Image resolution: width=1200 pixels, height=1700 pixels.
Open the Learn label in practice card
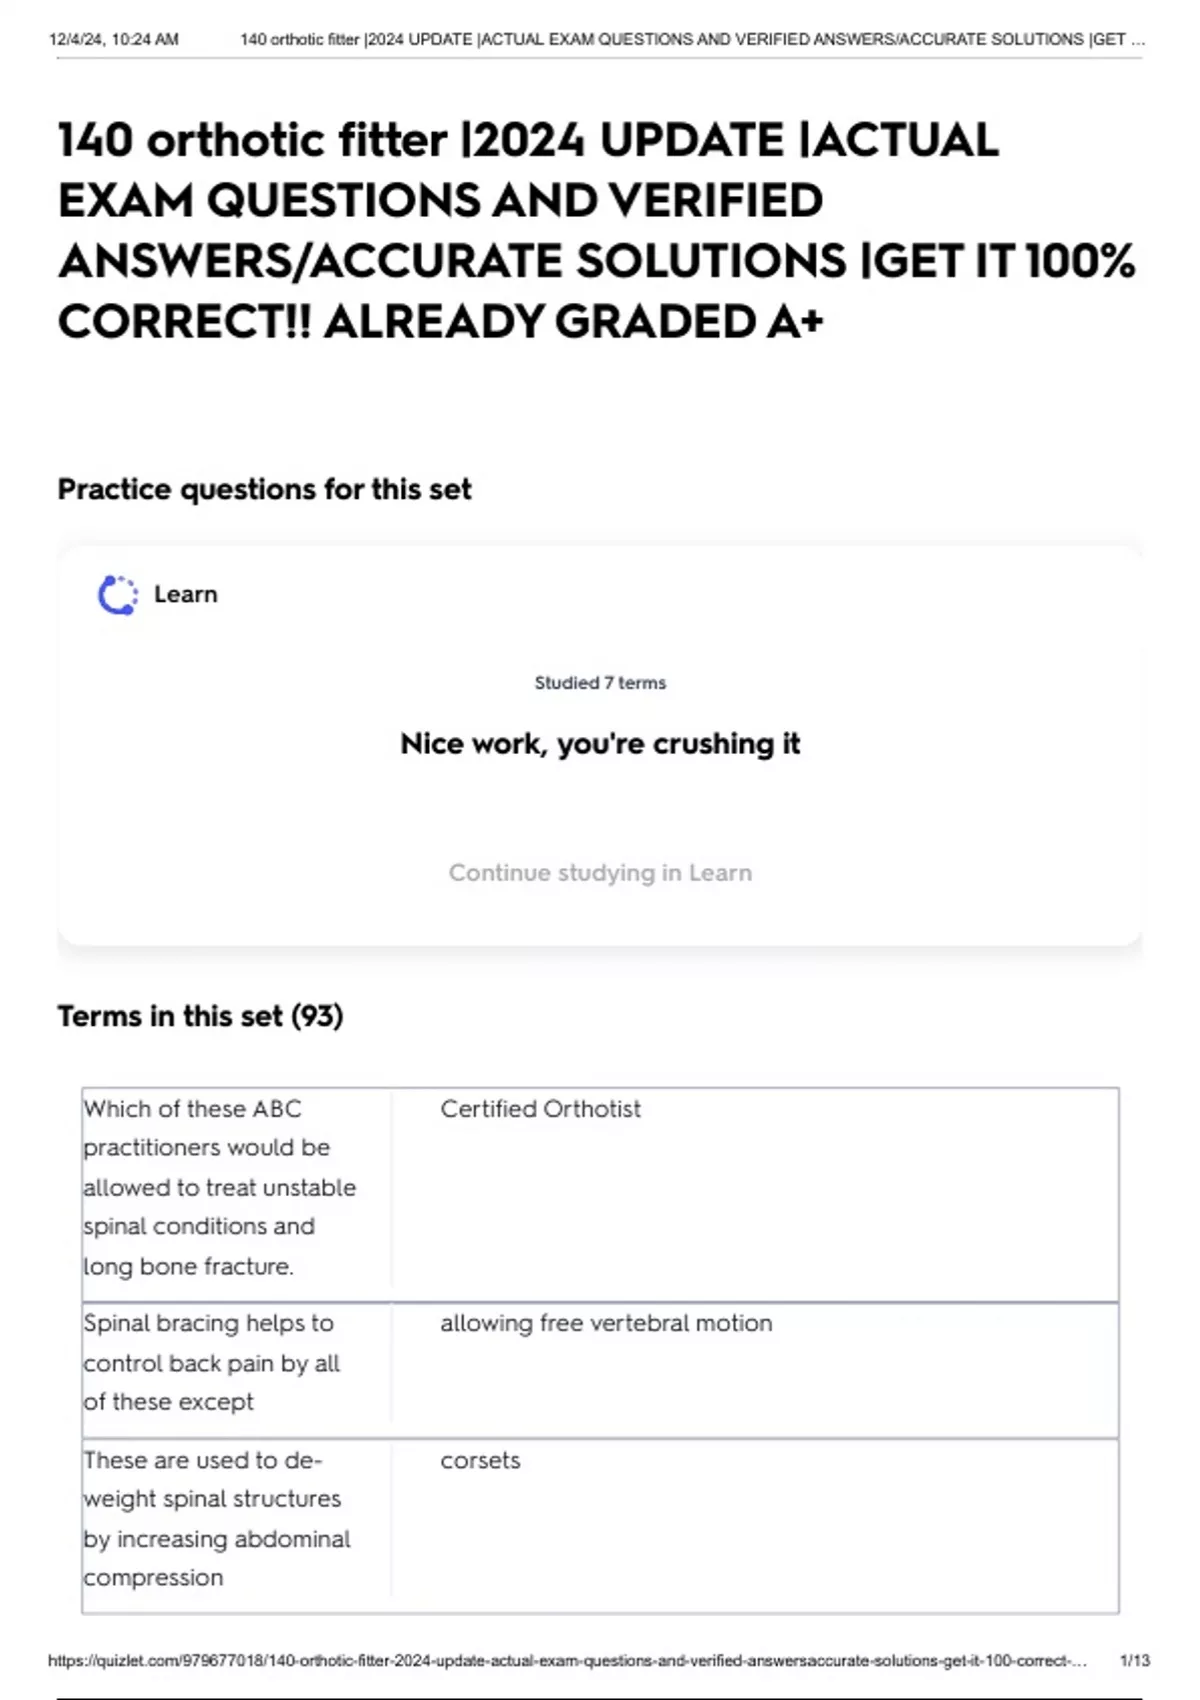tap(185, 594)
